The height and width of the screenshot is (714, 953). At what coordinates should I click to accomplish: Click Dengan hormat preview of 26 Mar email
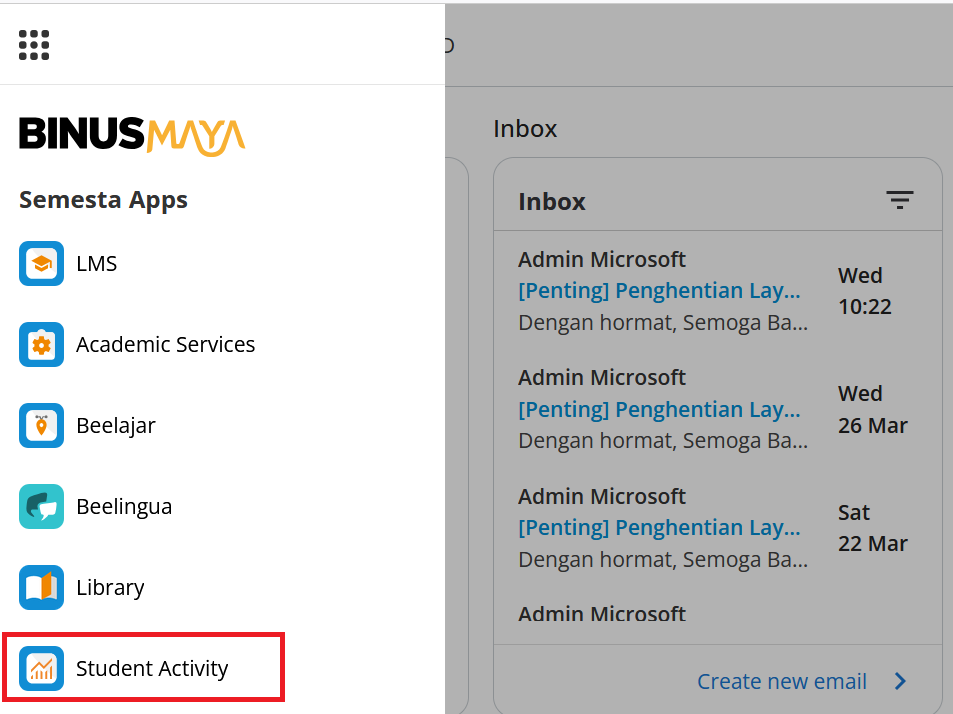(663, 441)
